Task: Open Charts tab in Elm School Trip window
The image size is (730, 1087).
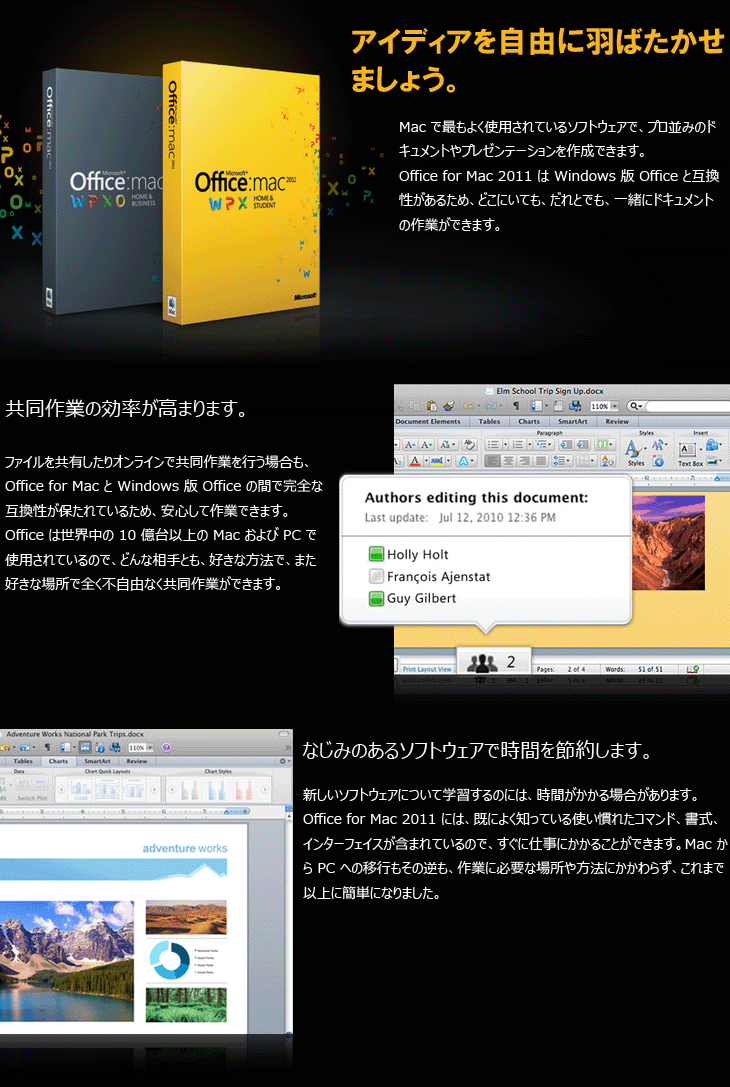Action: (529, 421)
